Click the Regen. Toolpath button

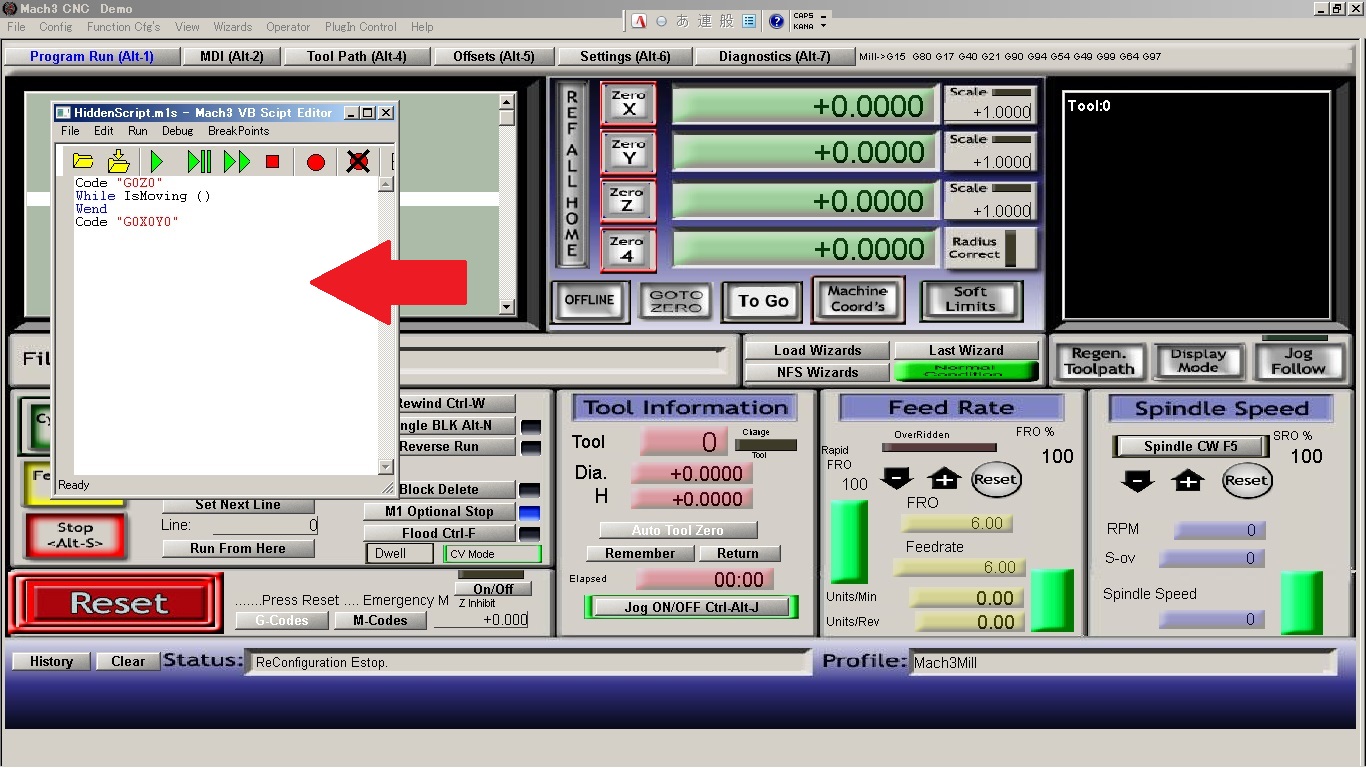point(1099,361)
